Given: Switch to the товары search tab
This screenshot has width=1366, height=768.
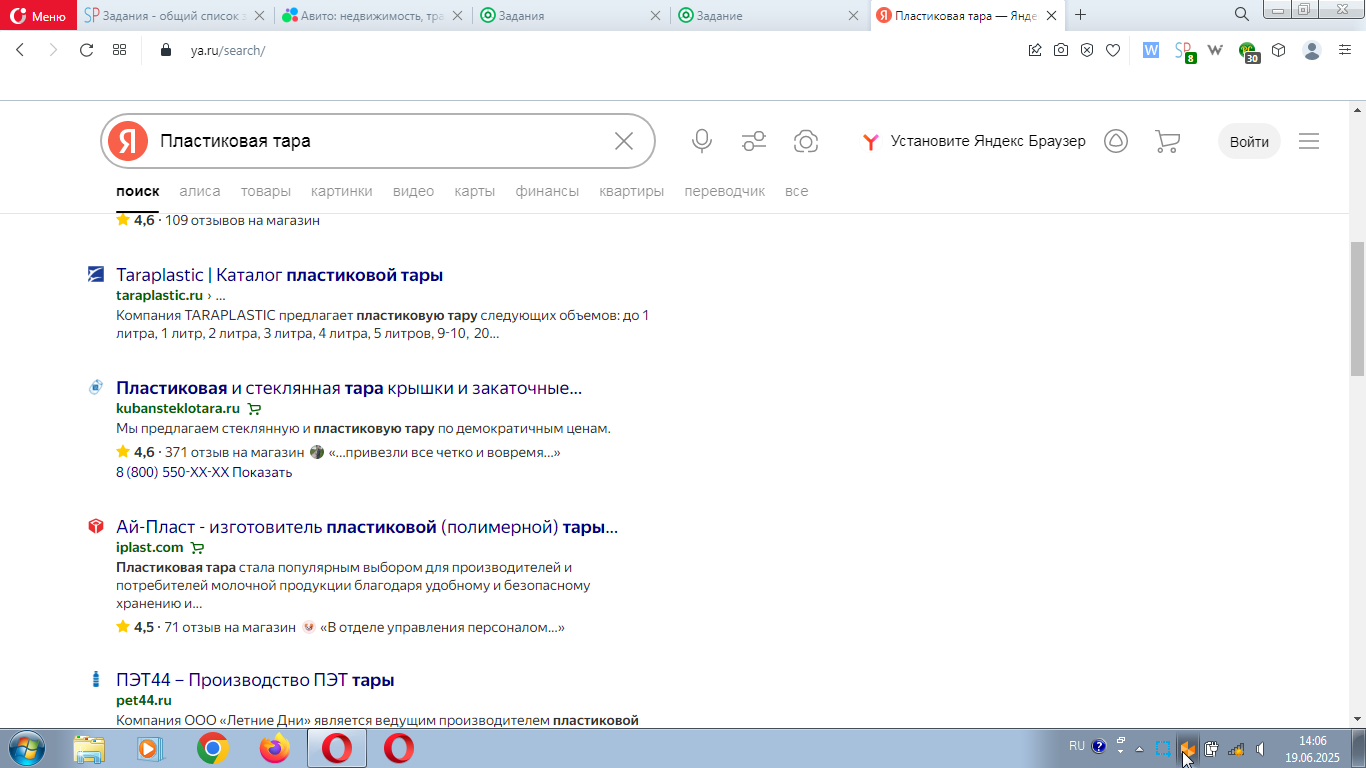Looking at the screenshot, I should 266,191.
